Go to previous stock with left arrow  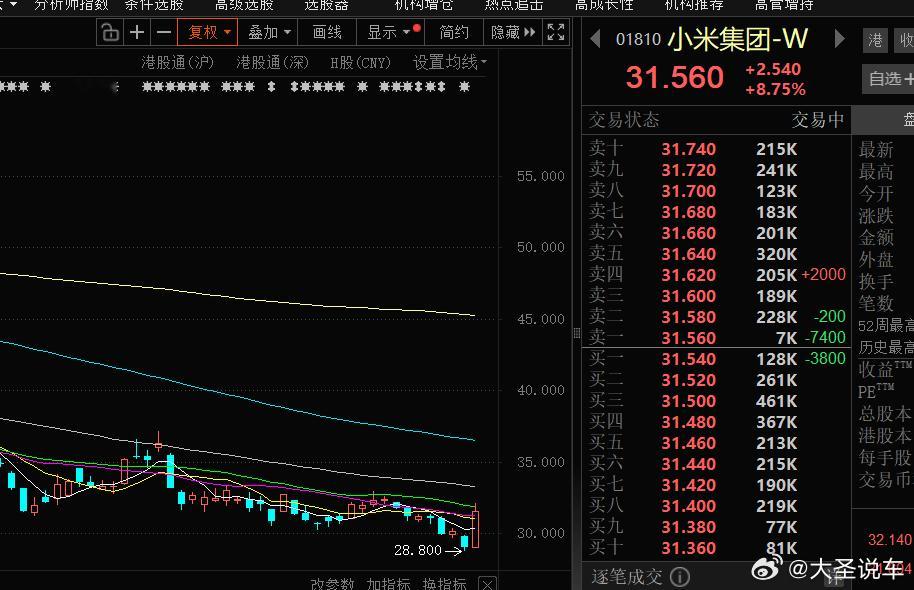coord(595,39)
